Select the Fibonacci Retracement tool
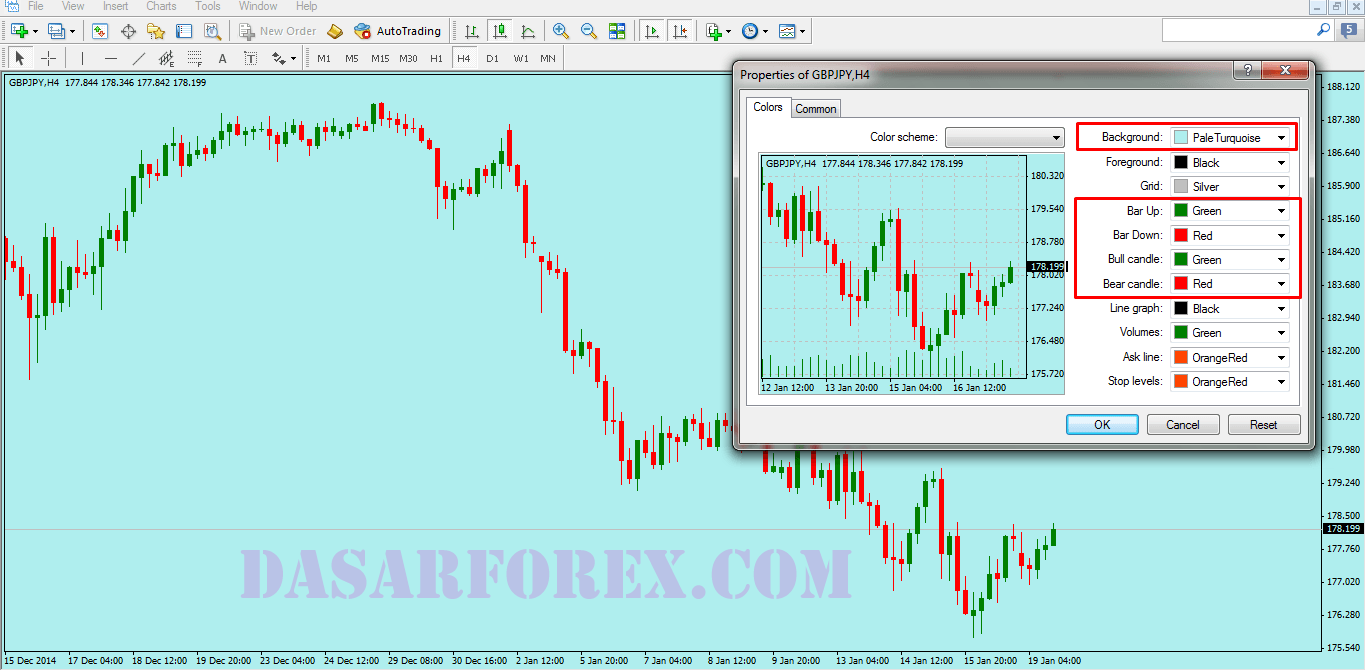The width and height of the screenshot is (1365, 670). pyautogui.click(x=194, y=58)
